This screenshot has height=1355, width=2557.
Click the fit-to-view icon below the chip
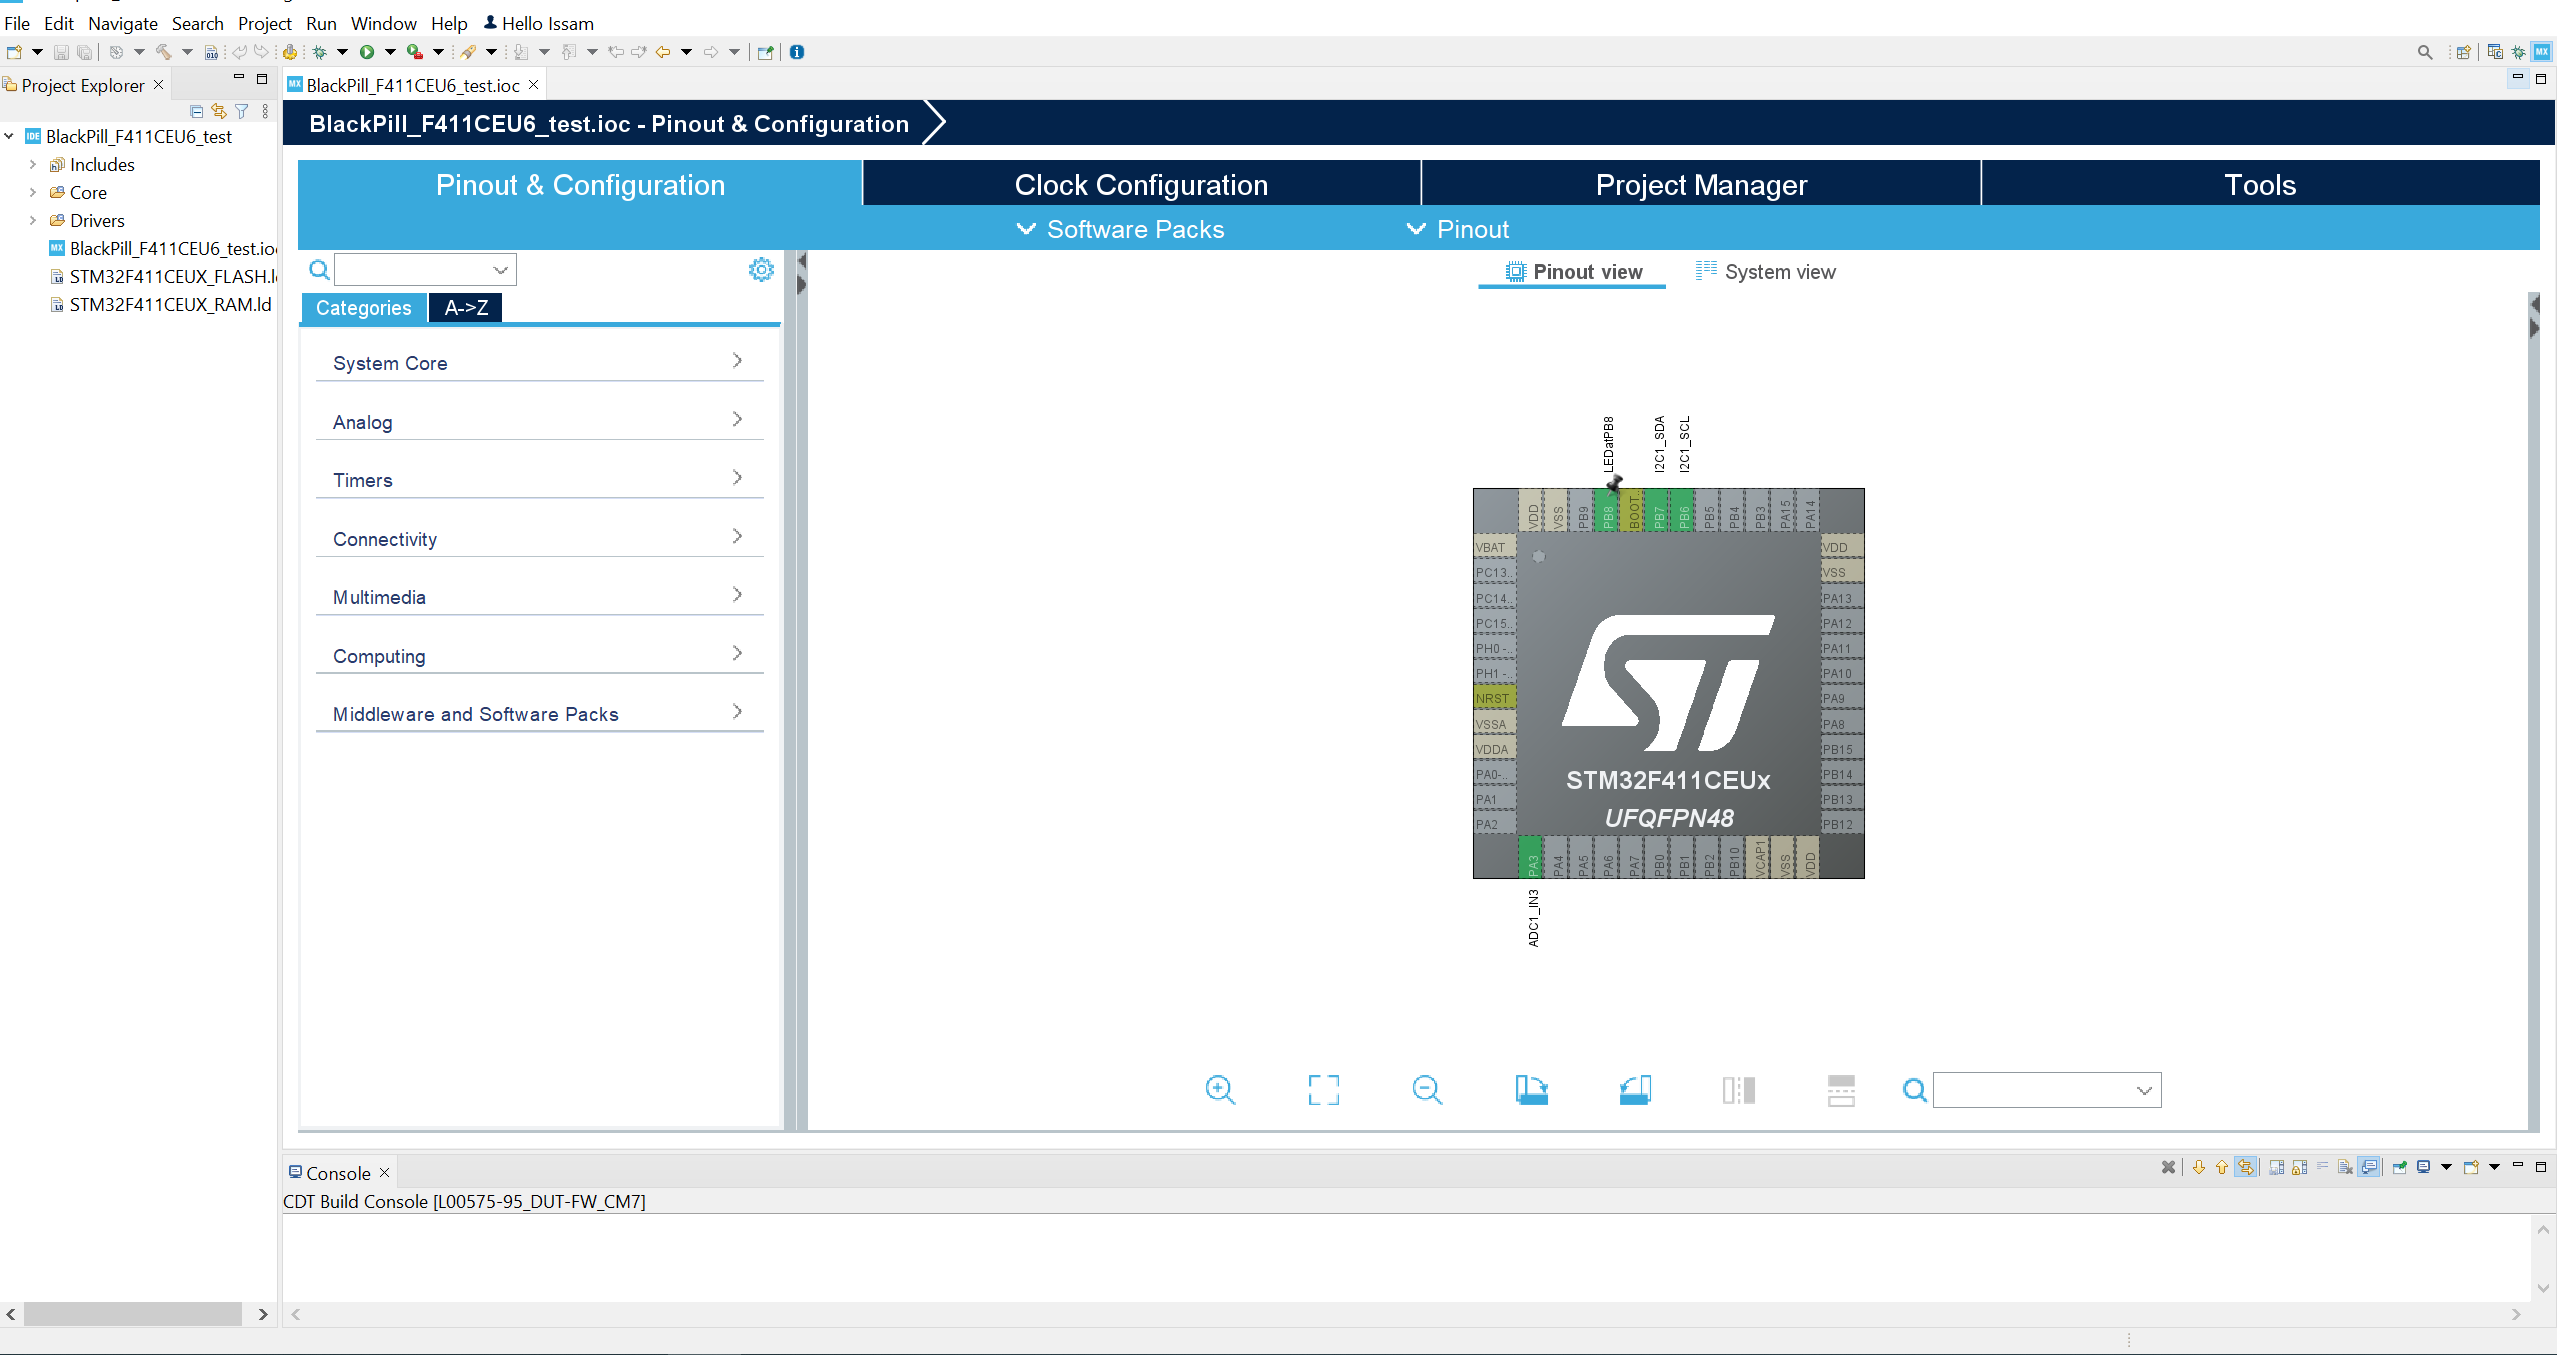pos(1323,1089)
